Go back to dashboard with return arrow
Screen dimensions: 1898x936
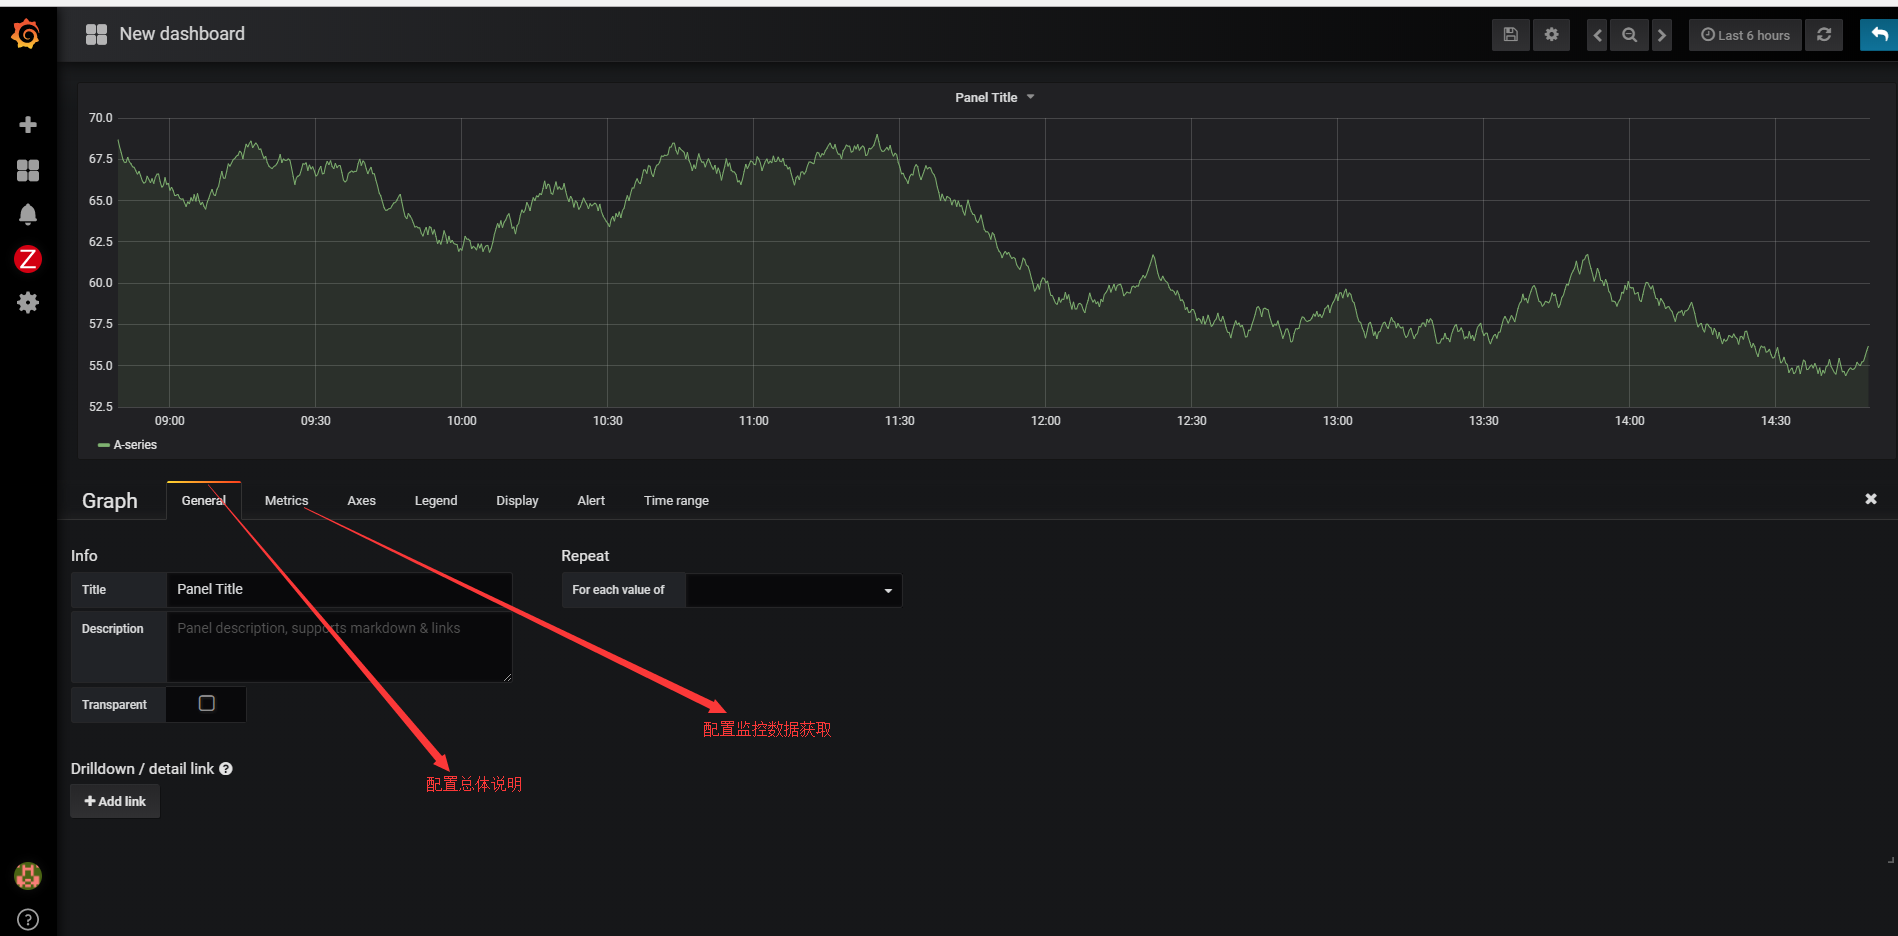[1879, 35]
